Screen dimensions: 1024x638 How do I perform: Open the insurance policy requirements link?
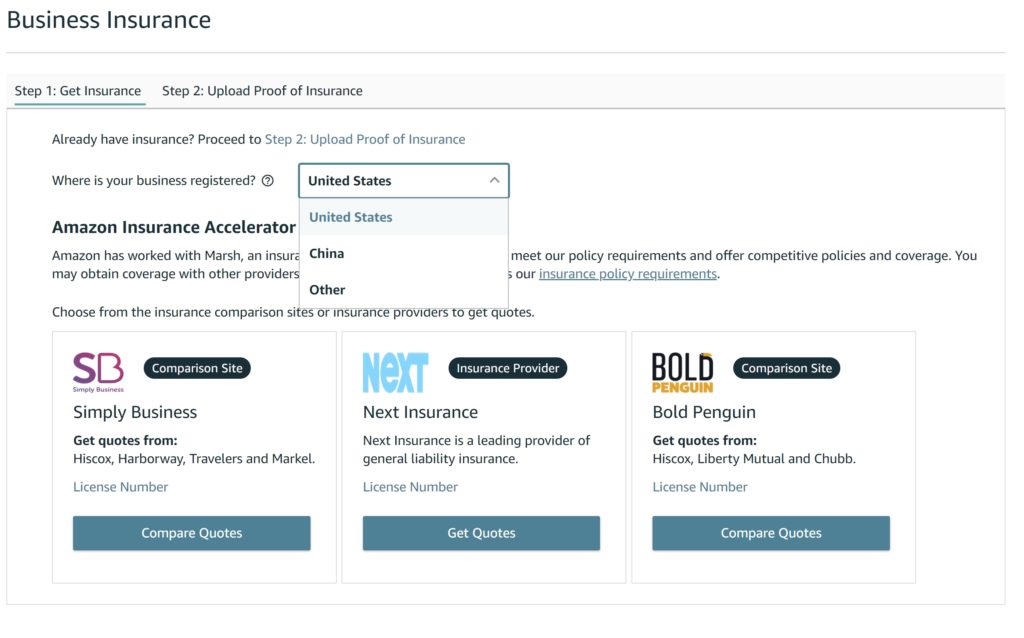[628, 274]
